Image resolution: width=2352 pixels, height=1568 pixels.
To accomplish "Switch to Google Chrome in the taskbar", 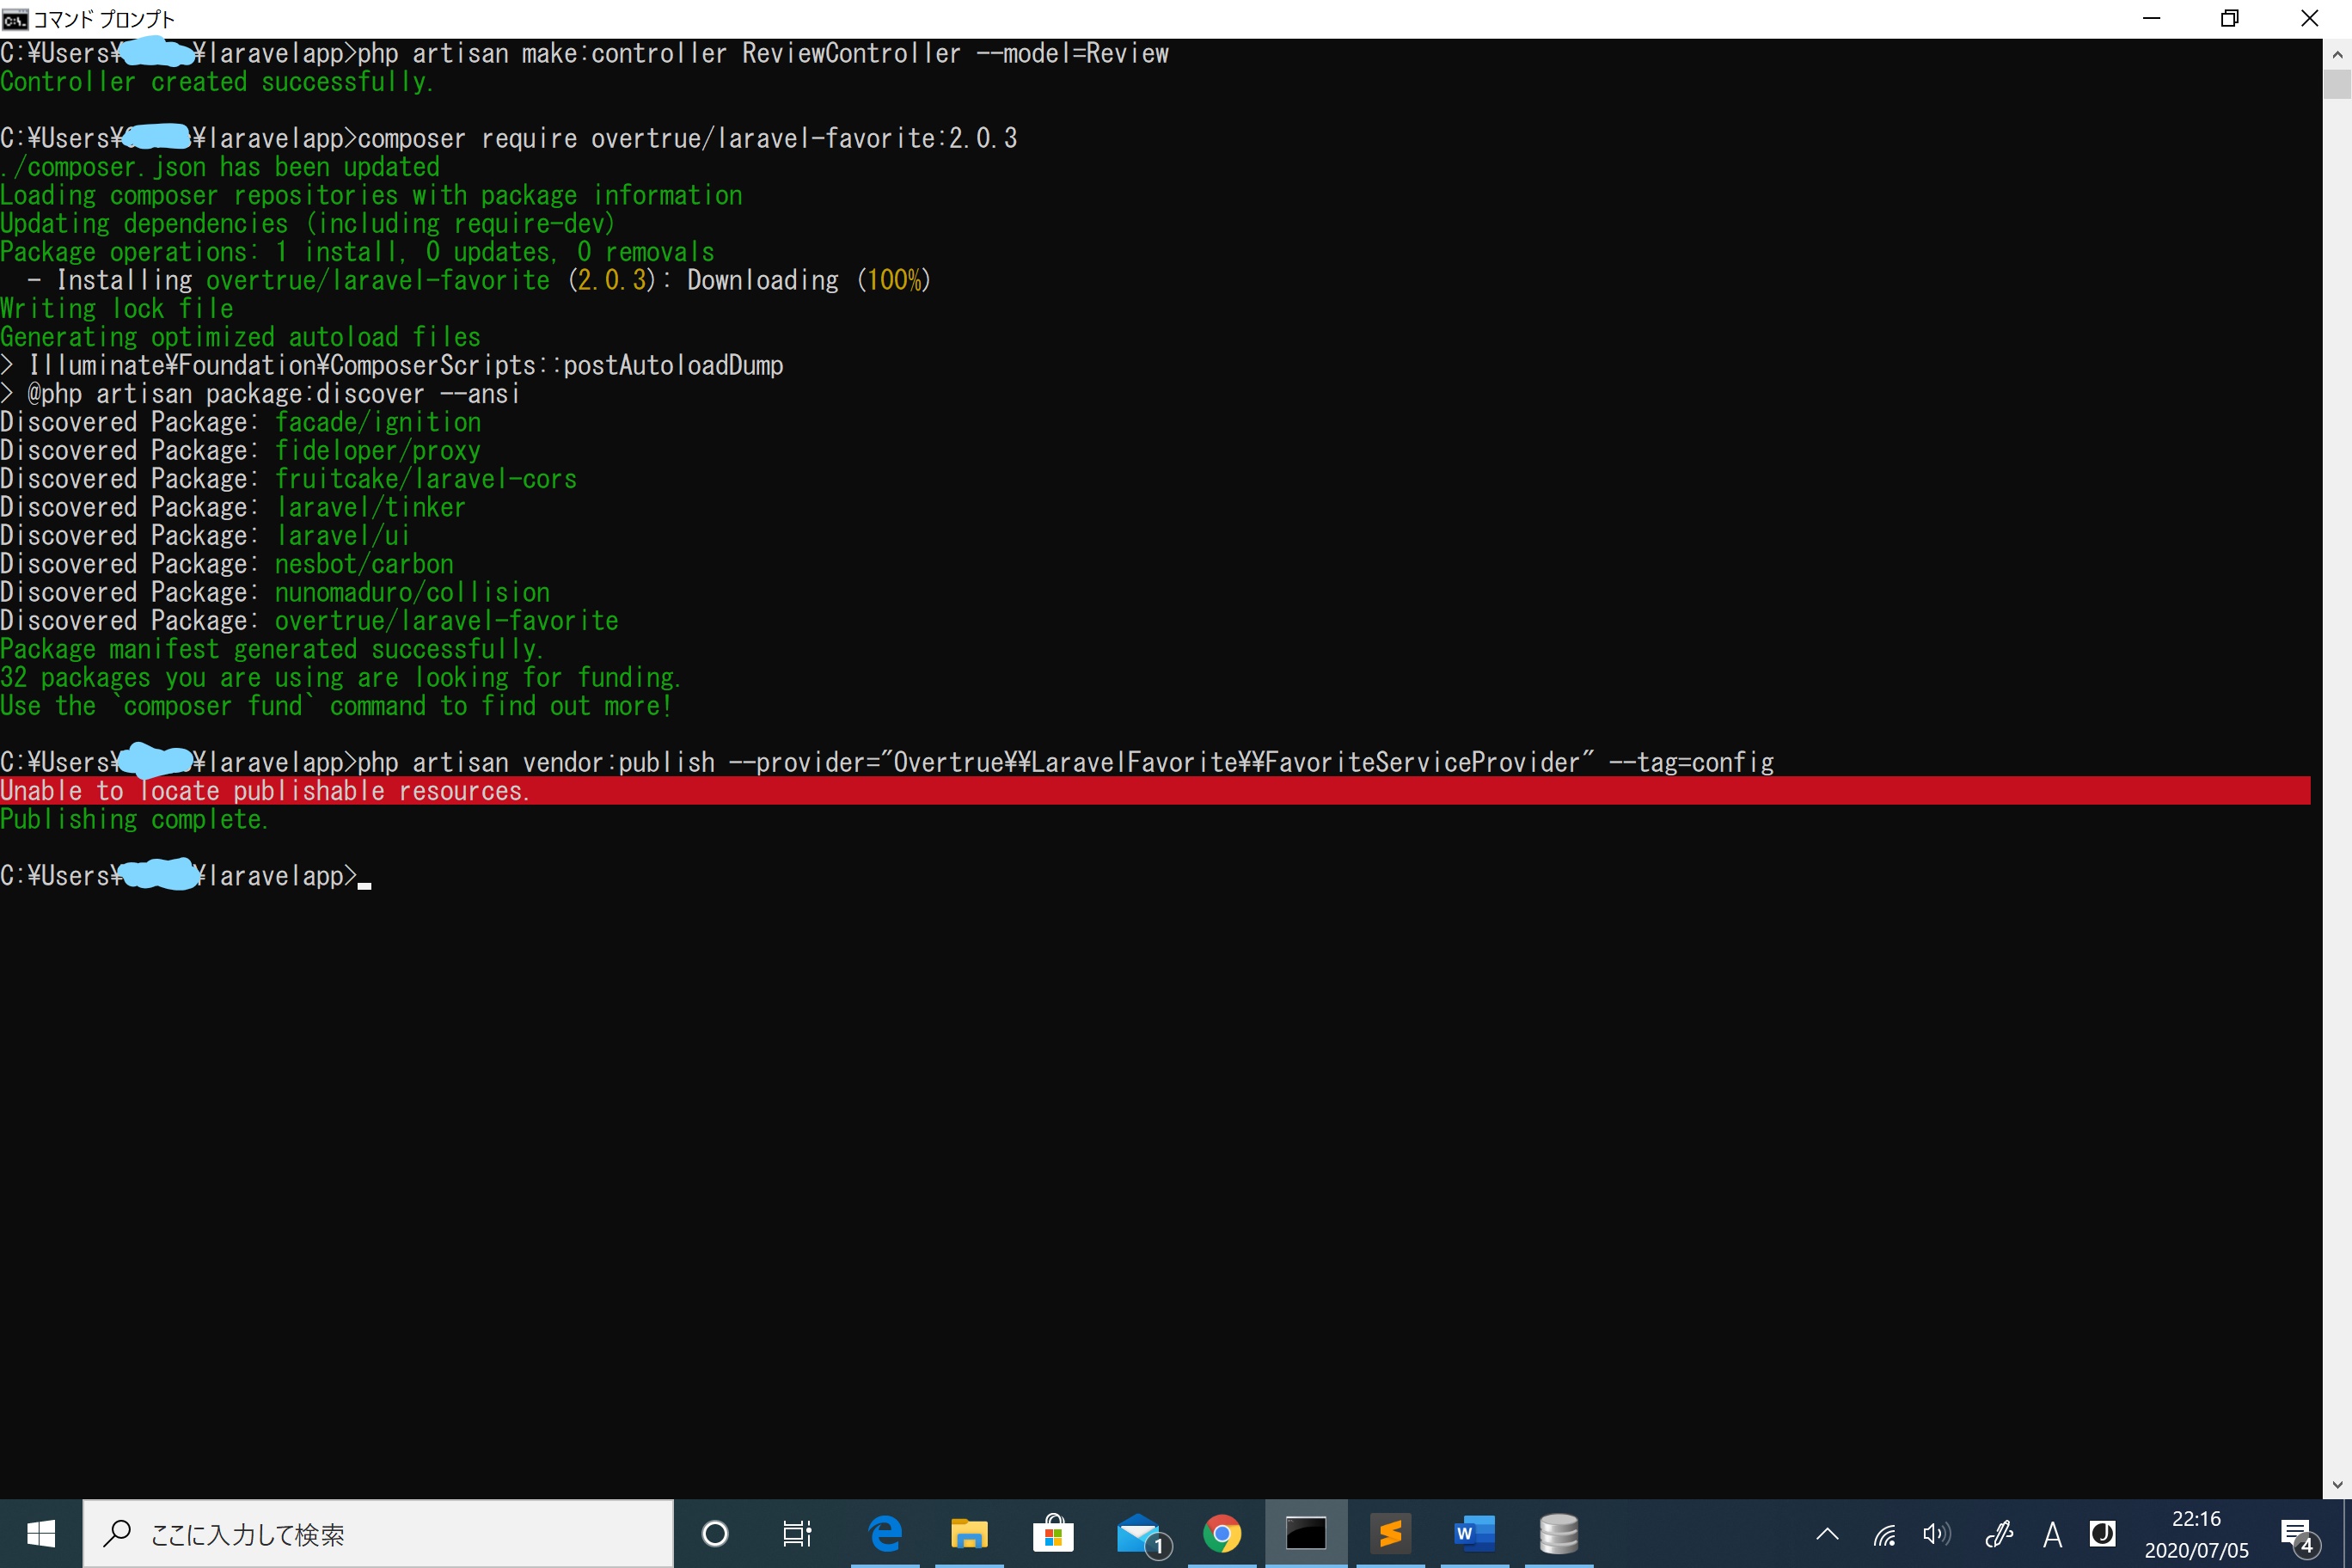I will click(1222, 1533).
